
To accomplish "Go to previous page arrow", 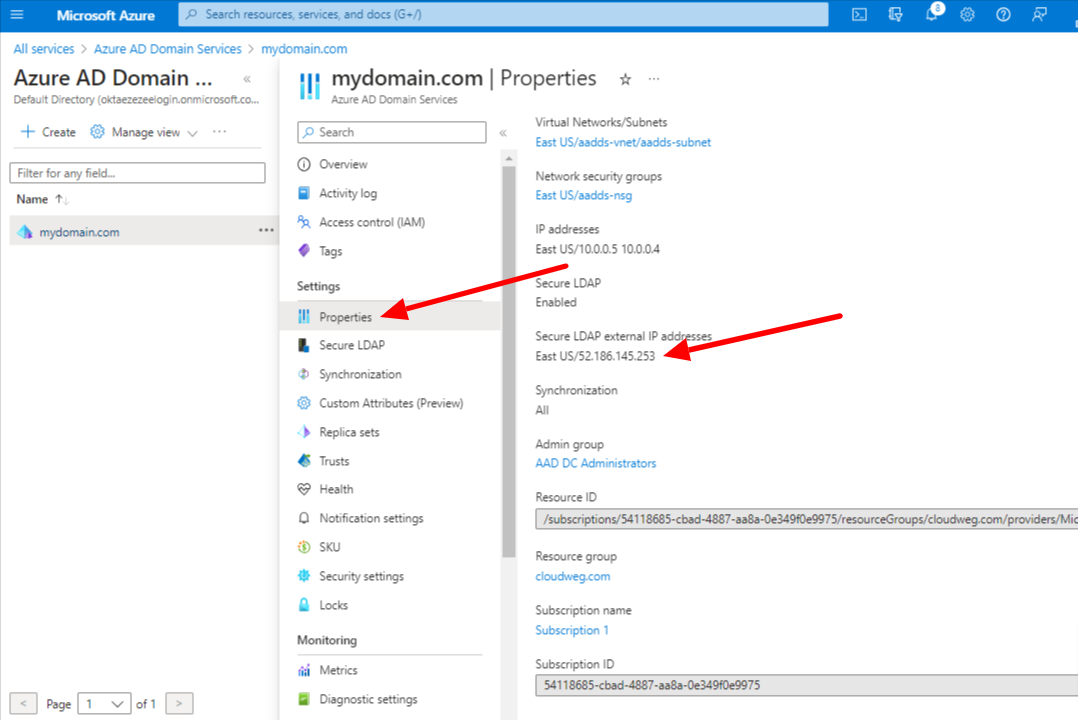I will pos(23,703).
